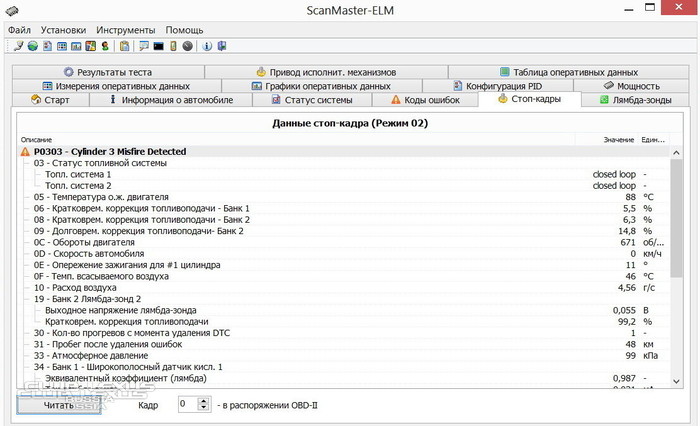Increase the Кадр value with up arrow

tap(204, 399)
